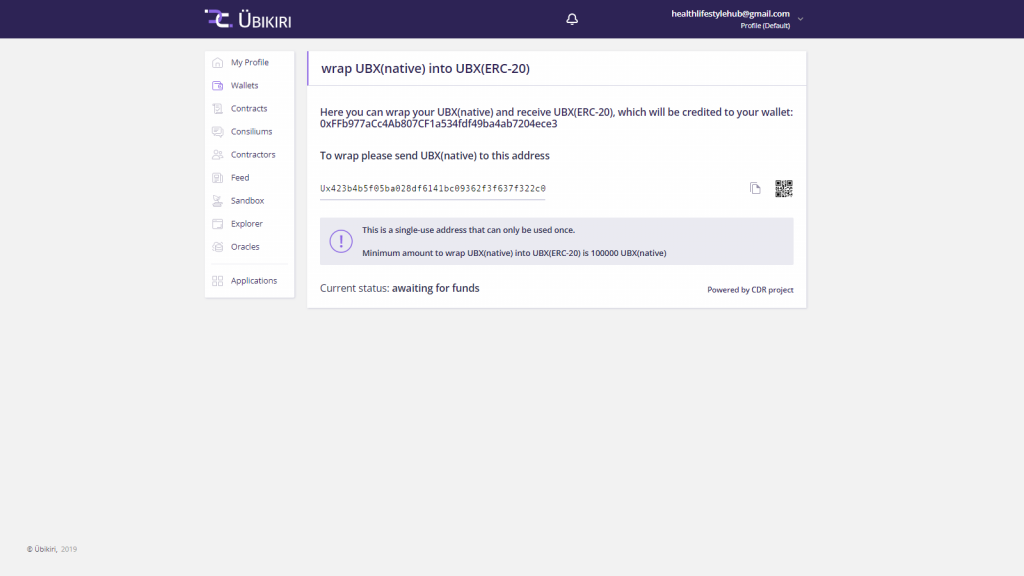Click the Contracts sidebar icon
Image resolution: width=1024 pixels, height=576 pixels.
[217, 108]
